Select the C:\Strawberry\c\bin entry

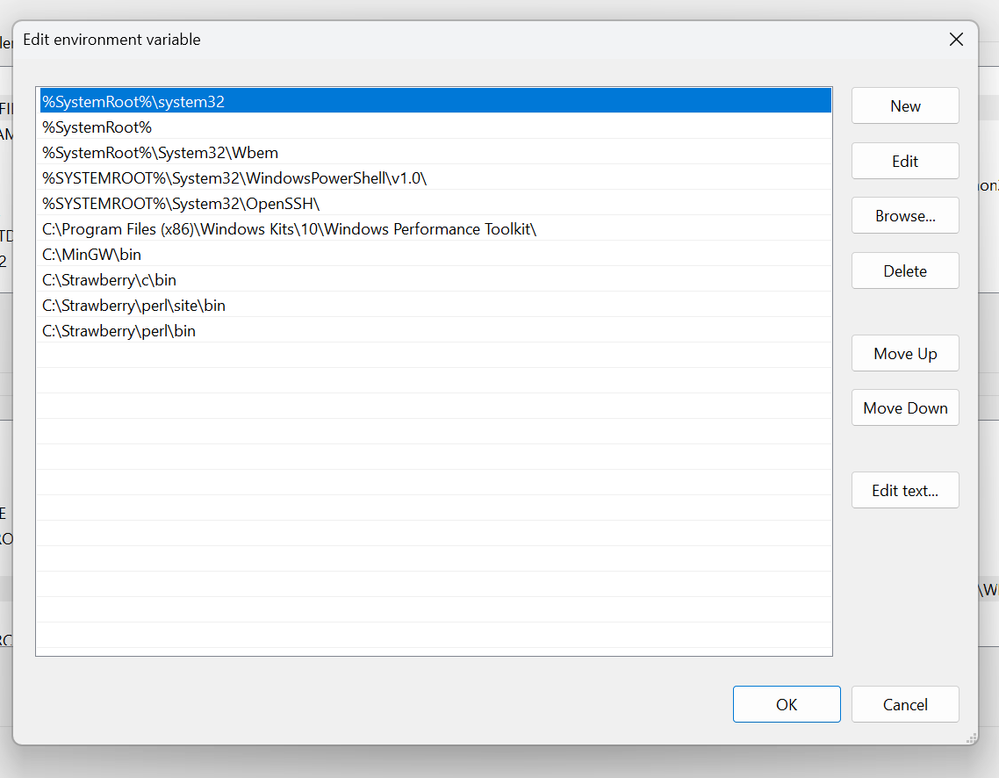(109, 280)
